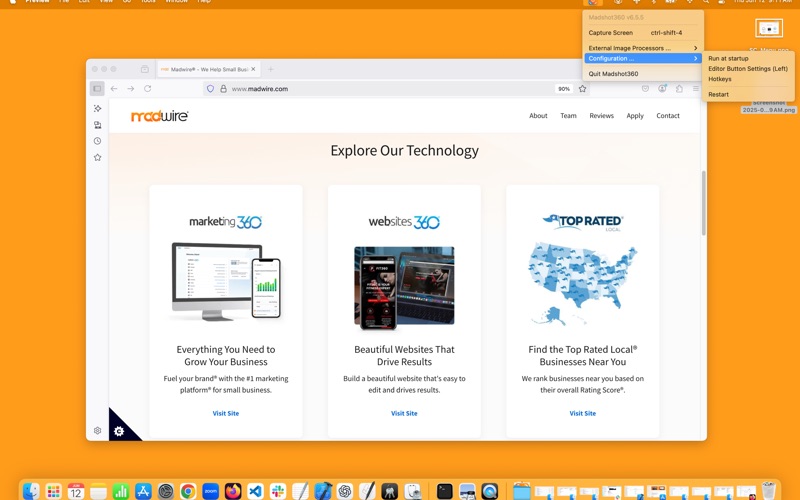
Task: Open sidebar settings gear at bottom left
Action: [x=97, y=431]
